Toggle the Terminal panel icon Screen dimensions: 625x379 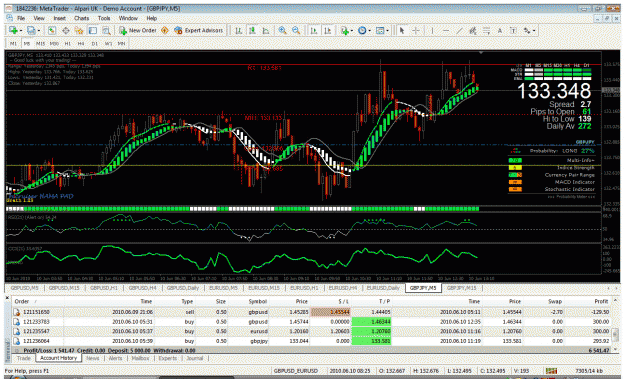tap(92, 30)
